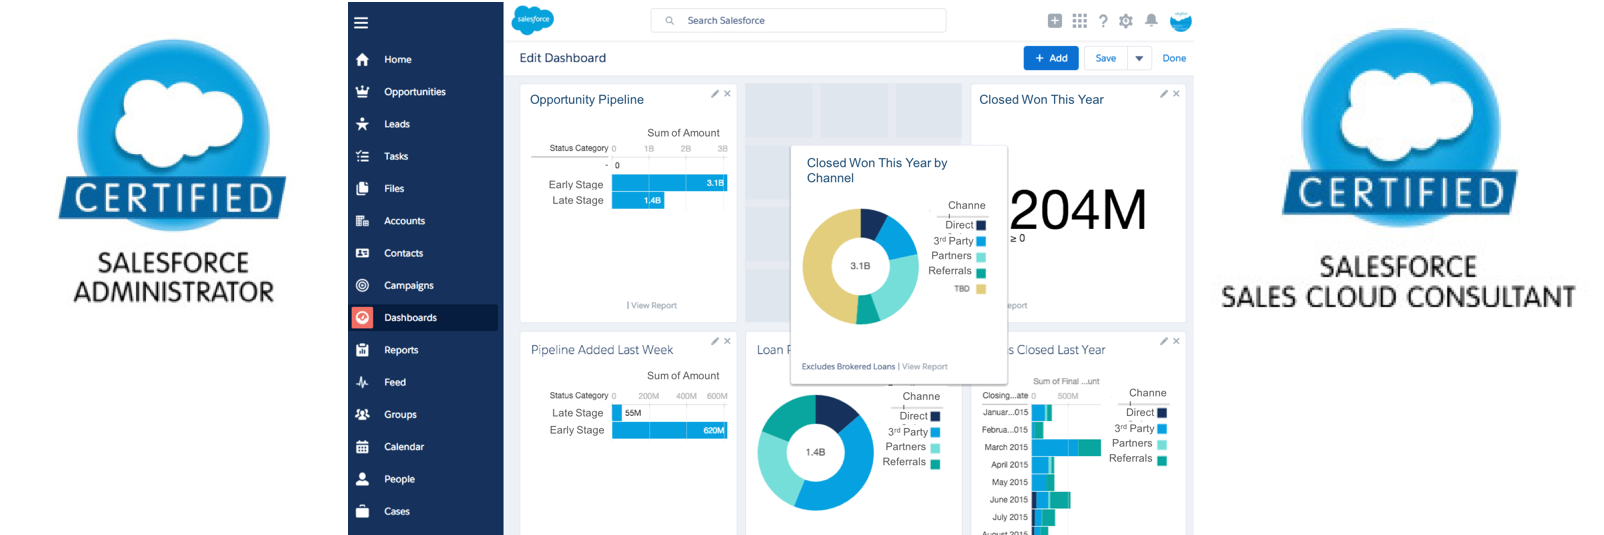Click the 204M metric value
1604x535 pixels.
(x=1078, y=210)
